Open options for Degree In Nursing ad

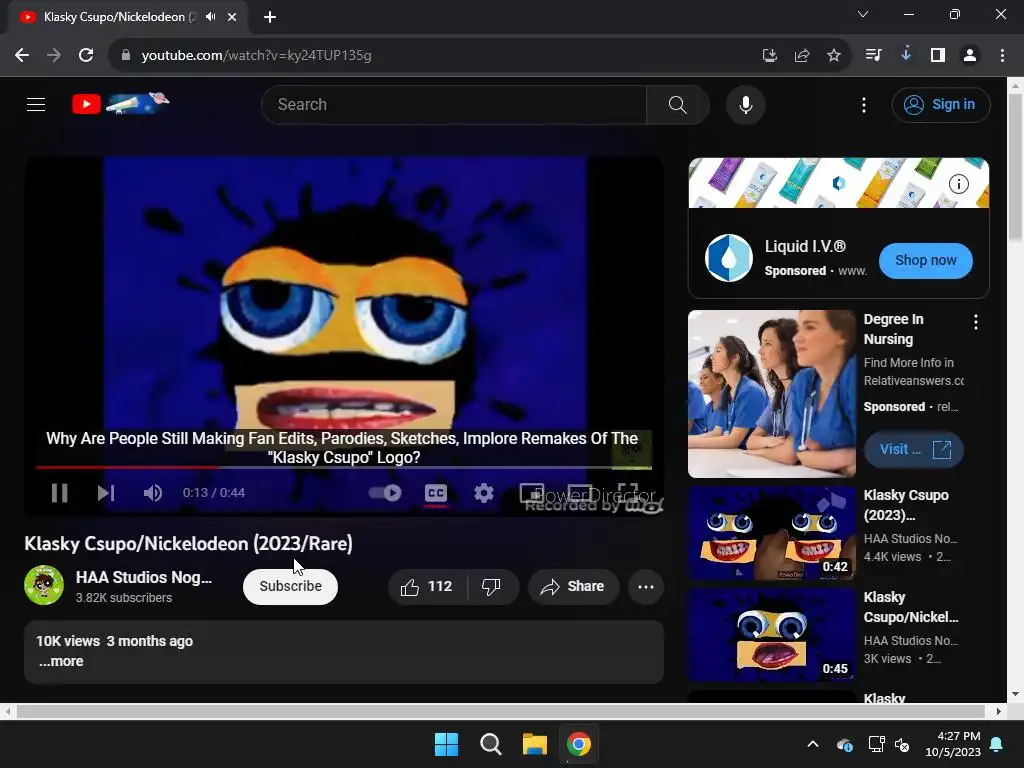point(975,322)
